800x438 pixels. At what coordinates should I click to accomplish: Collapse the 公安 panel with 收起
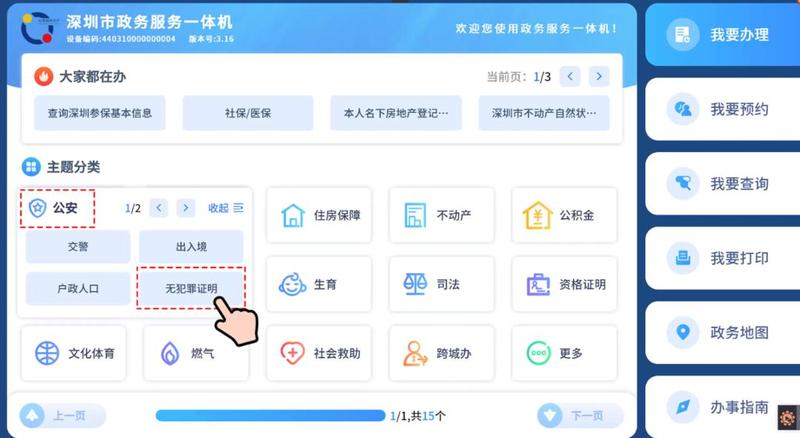coord(226,208)
